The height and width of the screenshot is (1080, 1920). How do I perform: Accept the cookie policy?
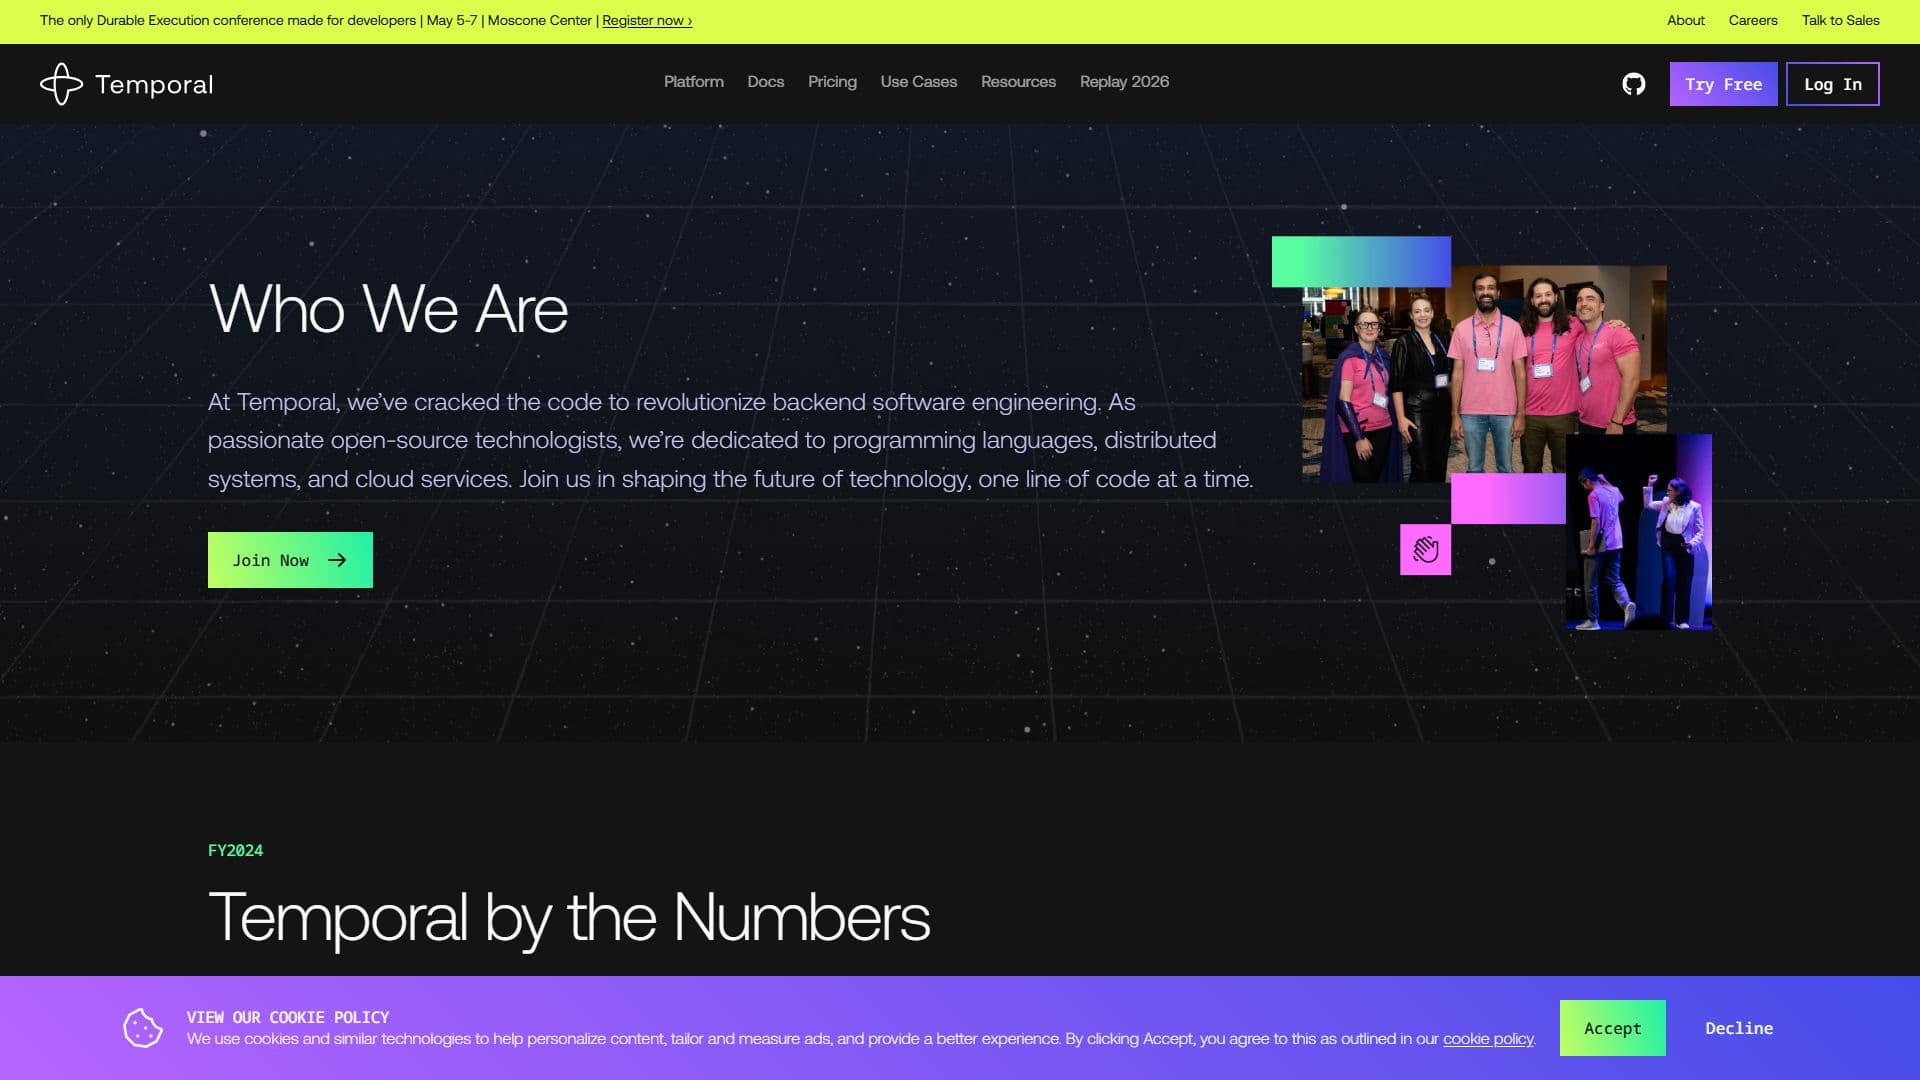click(x=1612, y=1028)
